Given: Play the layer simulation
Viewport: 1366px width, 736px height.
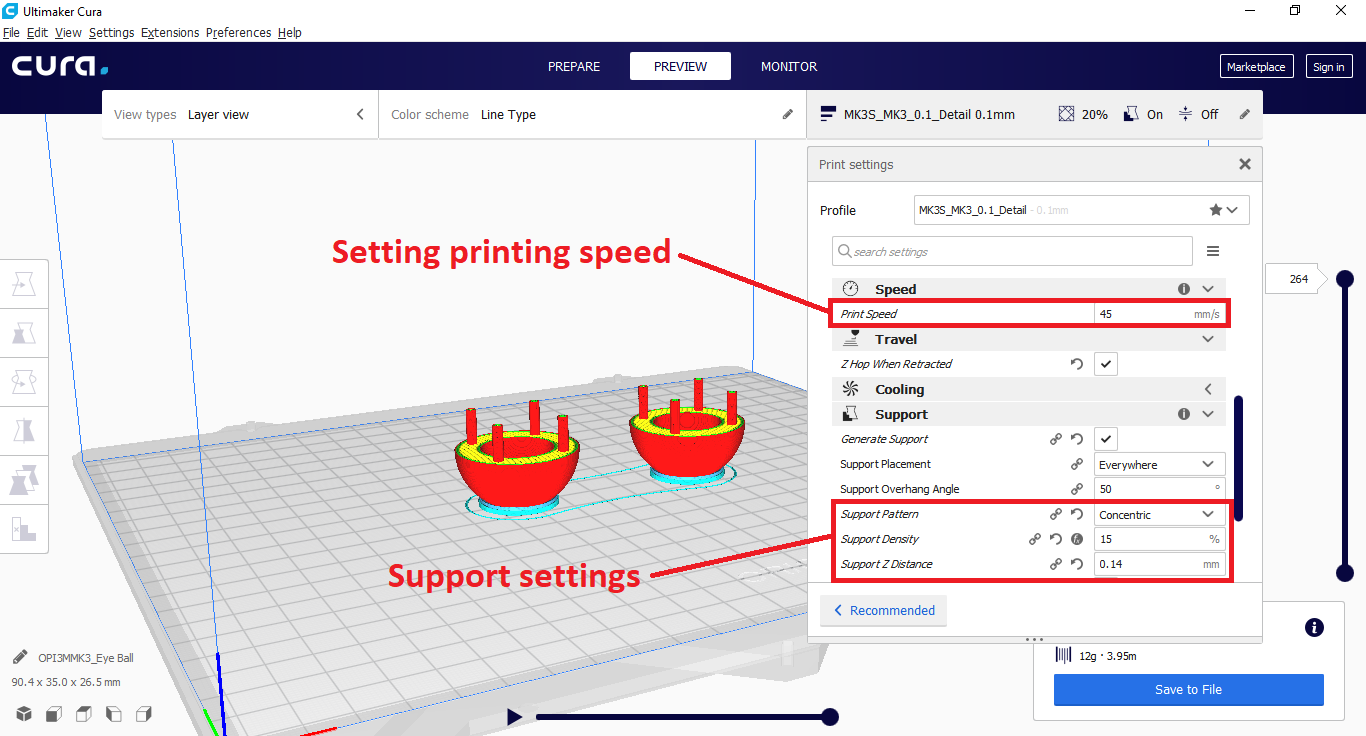Looking at the screenshot, I should pyautogui.click(x=514, y=716).
